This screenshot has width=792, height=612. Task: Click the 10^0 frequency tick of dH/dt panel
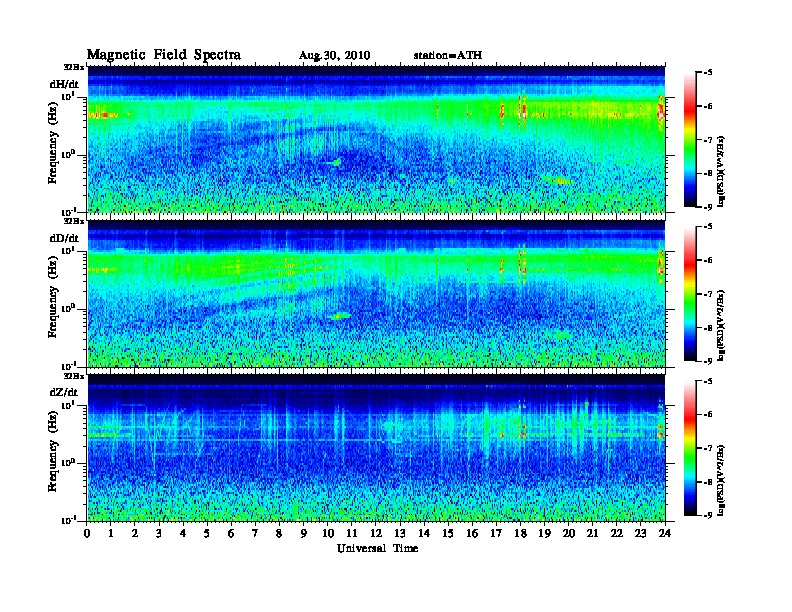click(67, 154)
